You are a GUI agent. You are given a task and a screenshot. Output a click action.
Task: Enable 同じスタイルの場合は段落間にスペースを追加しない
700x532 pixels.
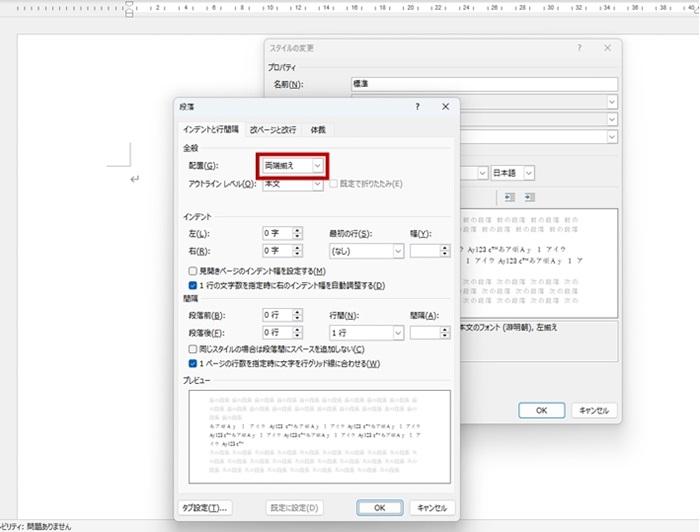pos(193,349)
